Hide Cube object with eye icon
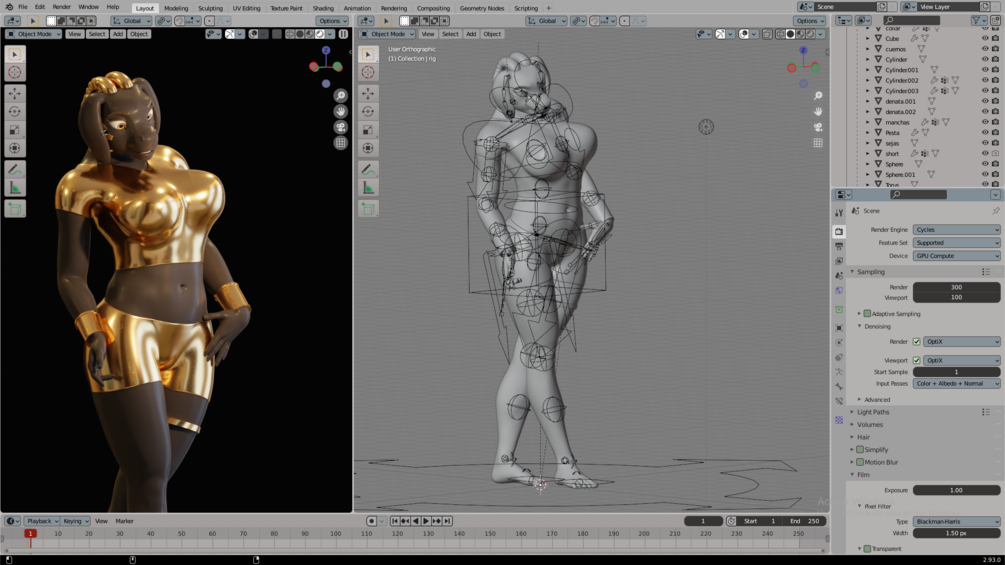This screenshot has height=565, width=1005. (985, 38)
